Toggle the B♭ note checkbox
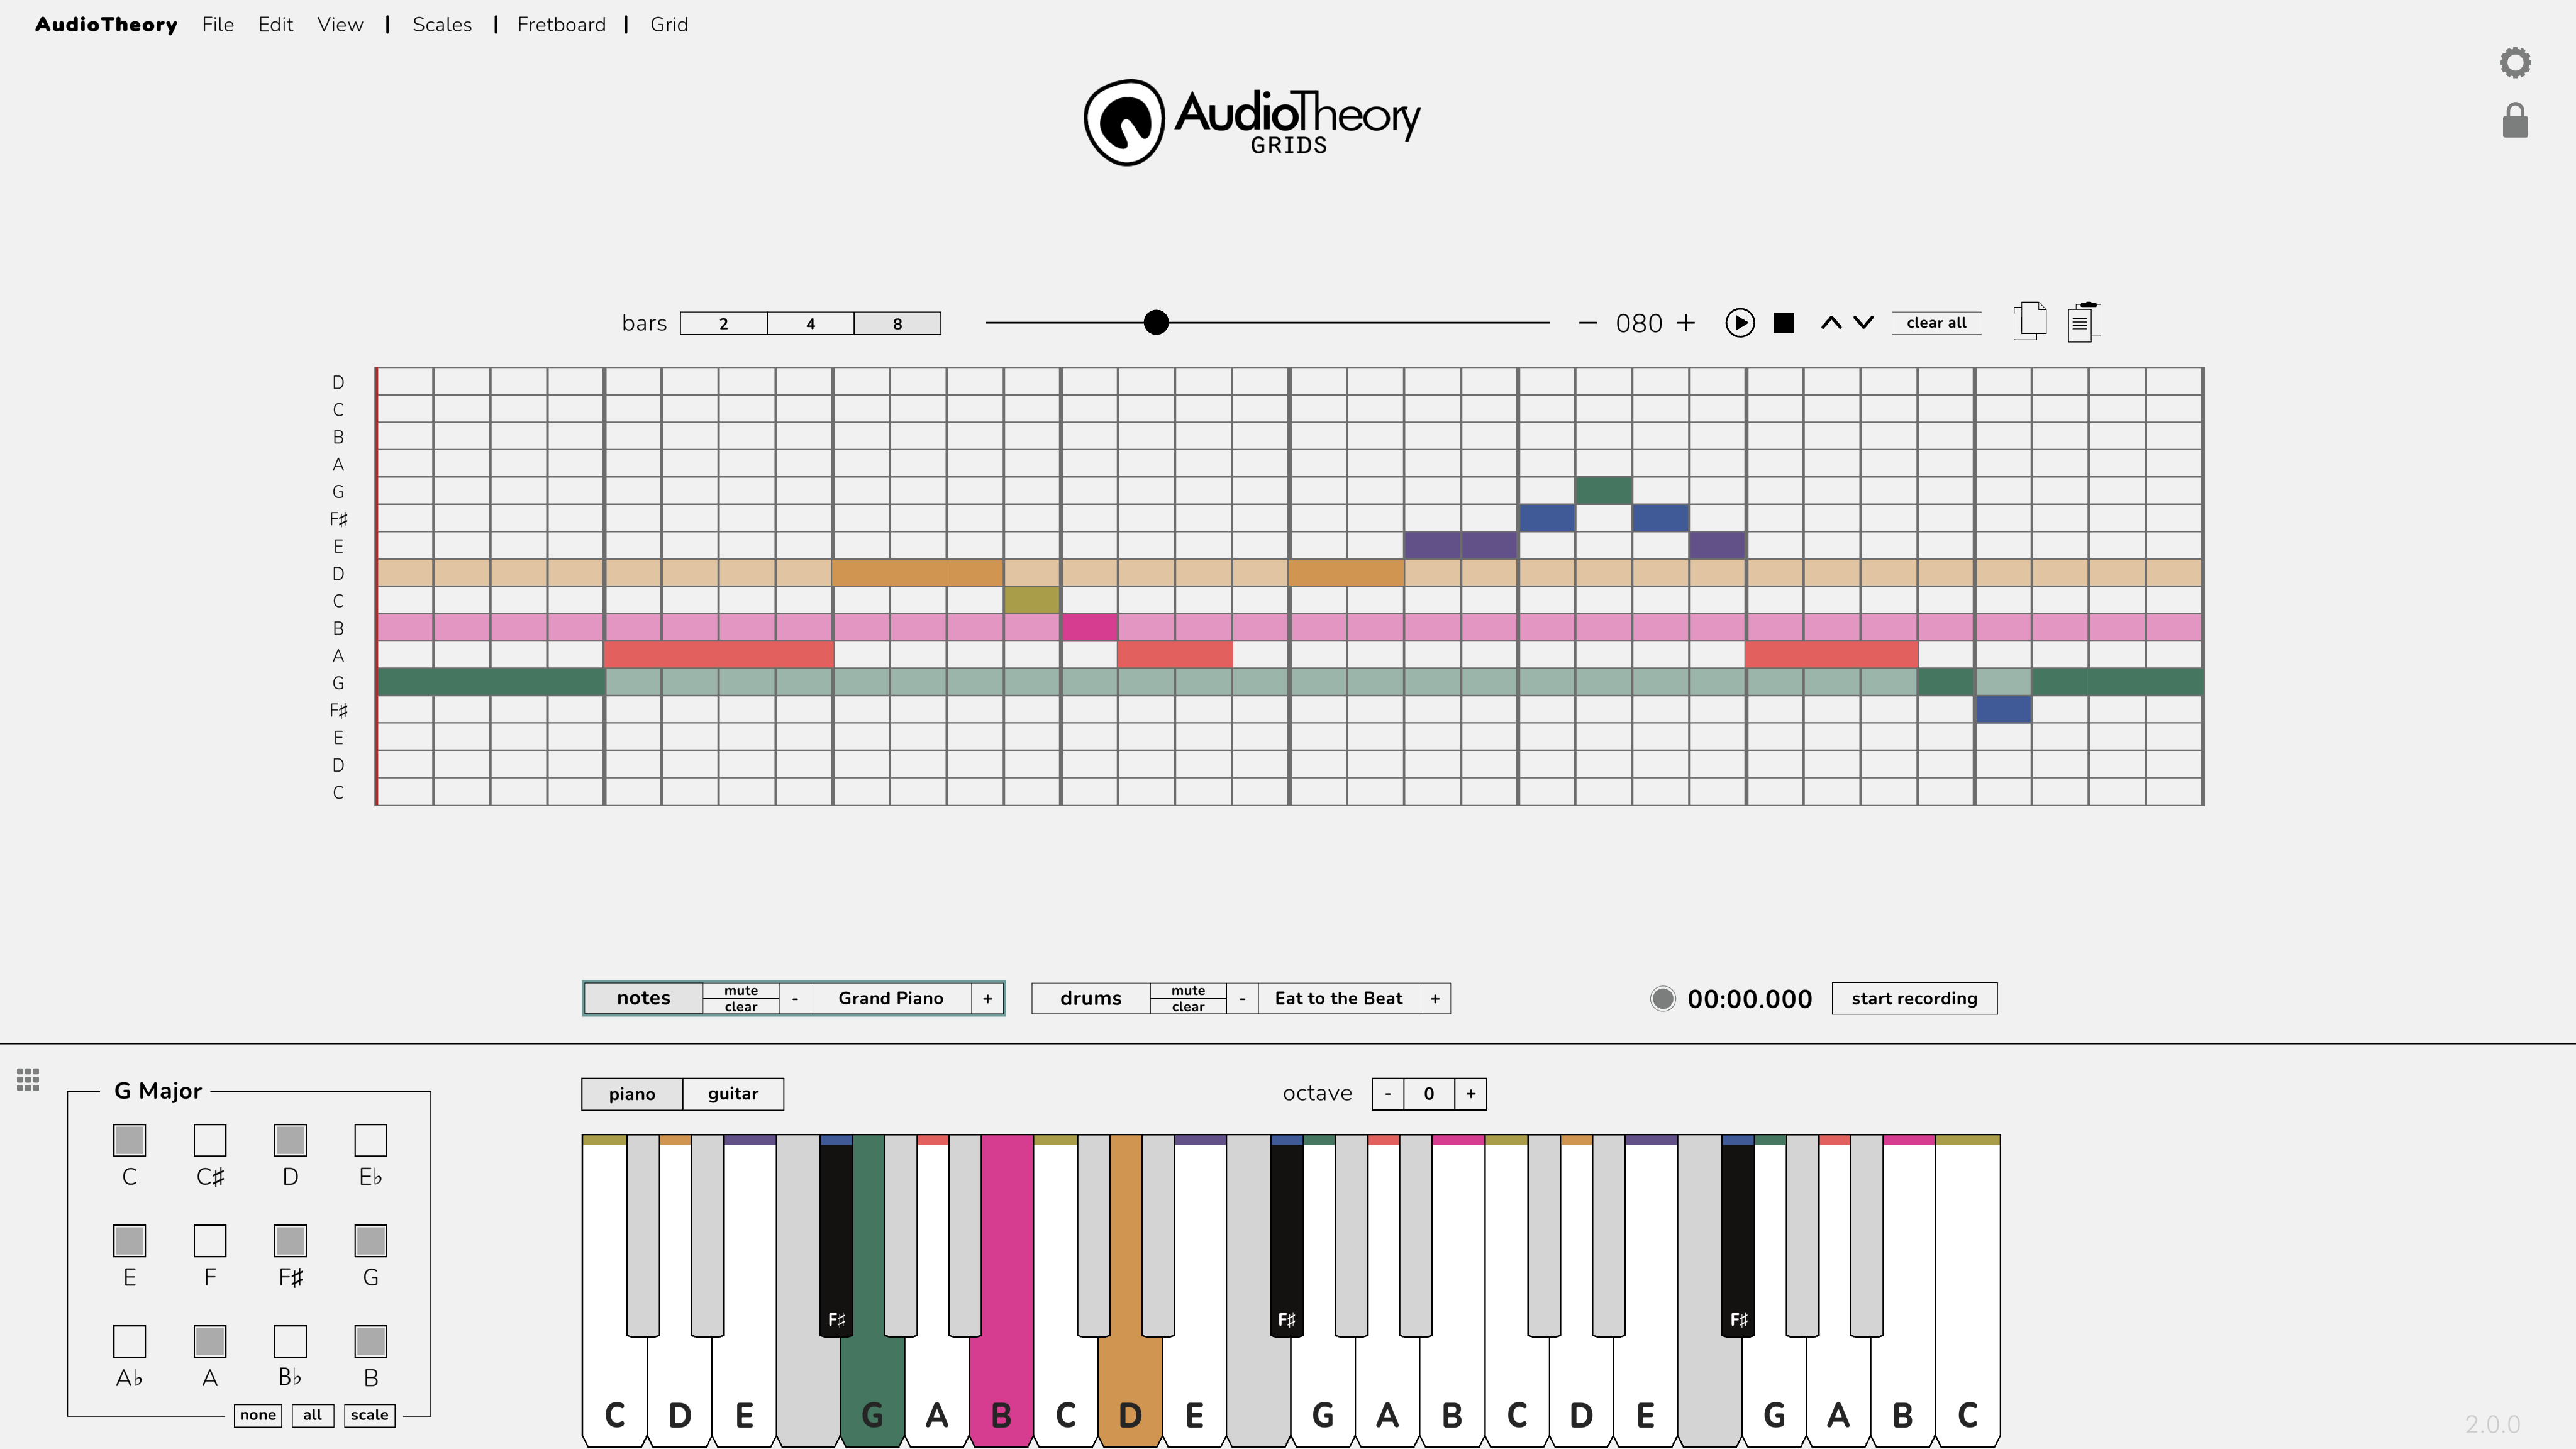 click(x=290, y=1341)
